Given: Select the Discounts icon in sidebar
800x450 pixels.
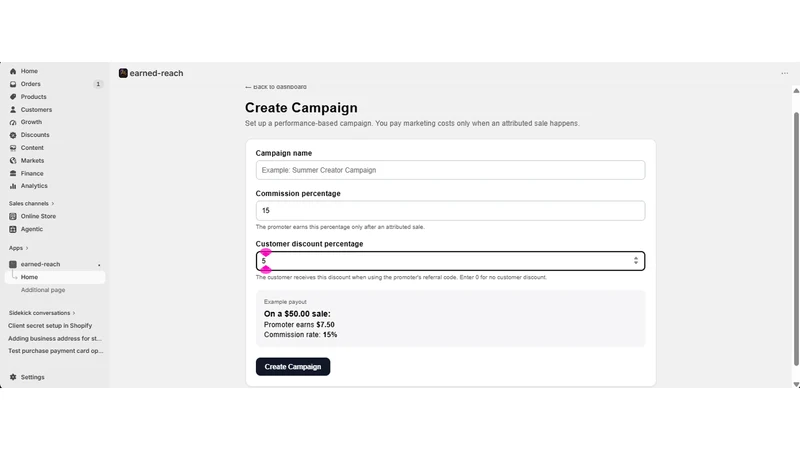Looking at the screenshot, I should (x=13, y=135).
